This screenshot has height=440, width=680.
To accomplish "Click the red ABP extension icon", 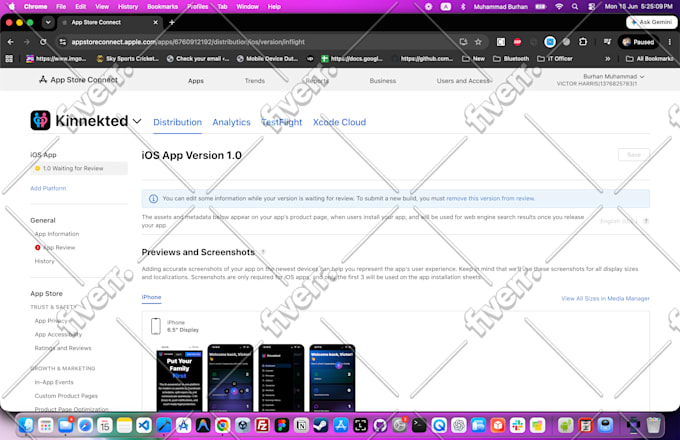I will [x=517, y=42].
